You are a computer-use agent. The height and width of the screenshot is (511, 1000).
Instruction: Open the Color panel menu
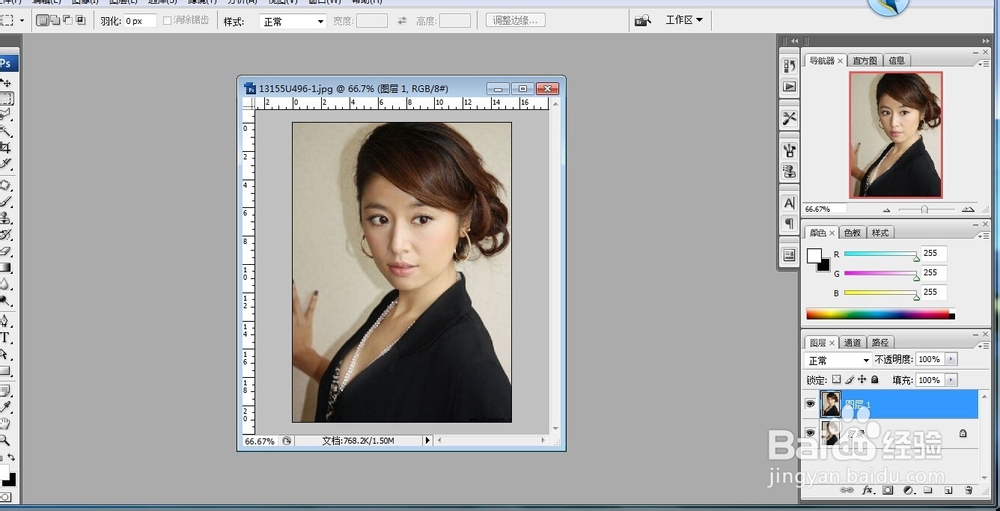pos(982,235)
